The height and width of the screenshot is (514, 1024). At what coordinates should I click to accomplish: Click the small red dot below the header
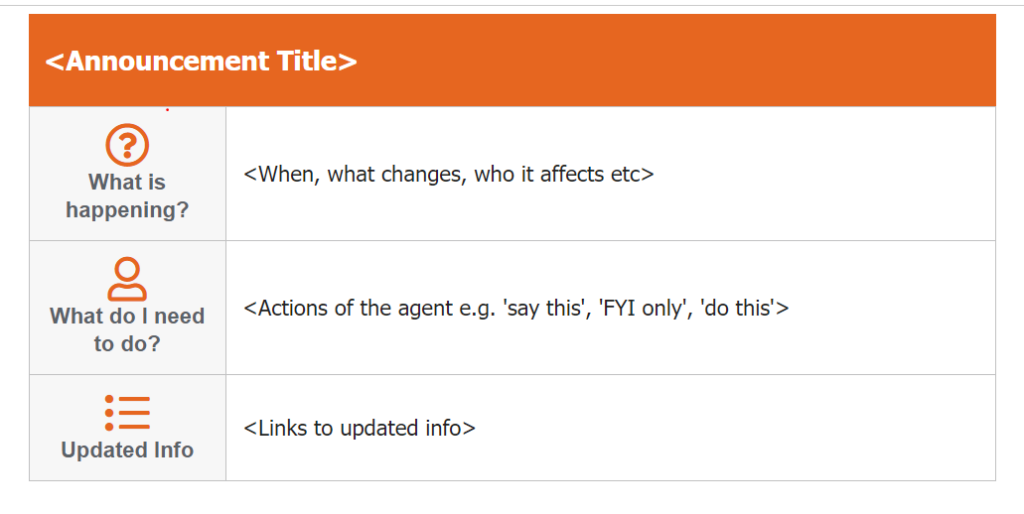168,110
